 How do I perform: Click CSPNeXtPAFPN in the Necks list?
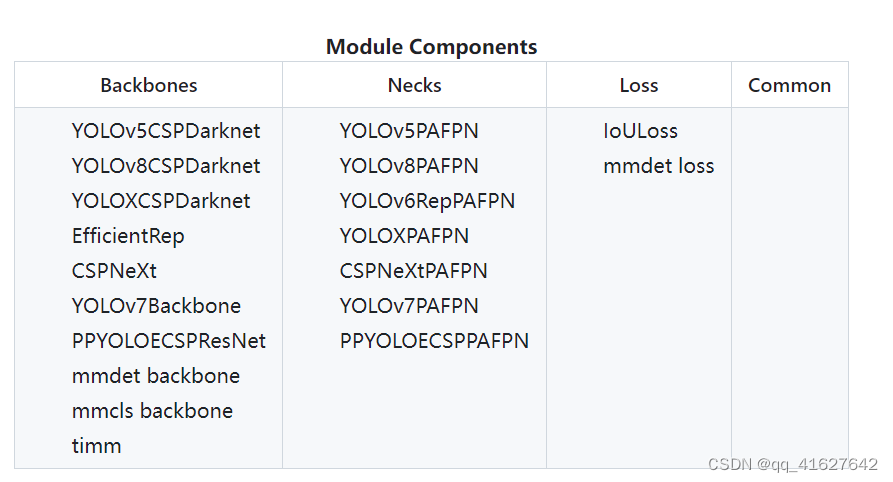click(414, 271)
